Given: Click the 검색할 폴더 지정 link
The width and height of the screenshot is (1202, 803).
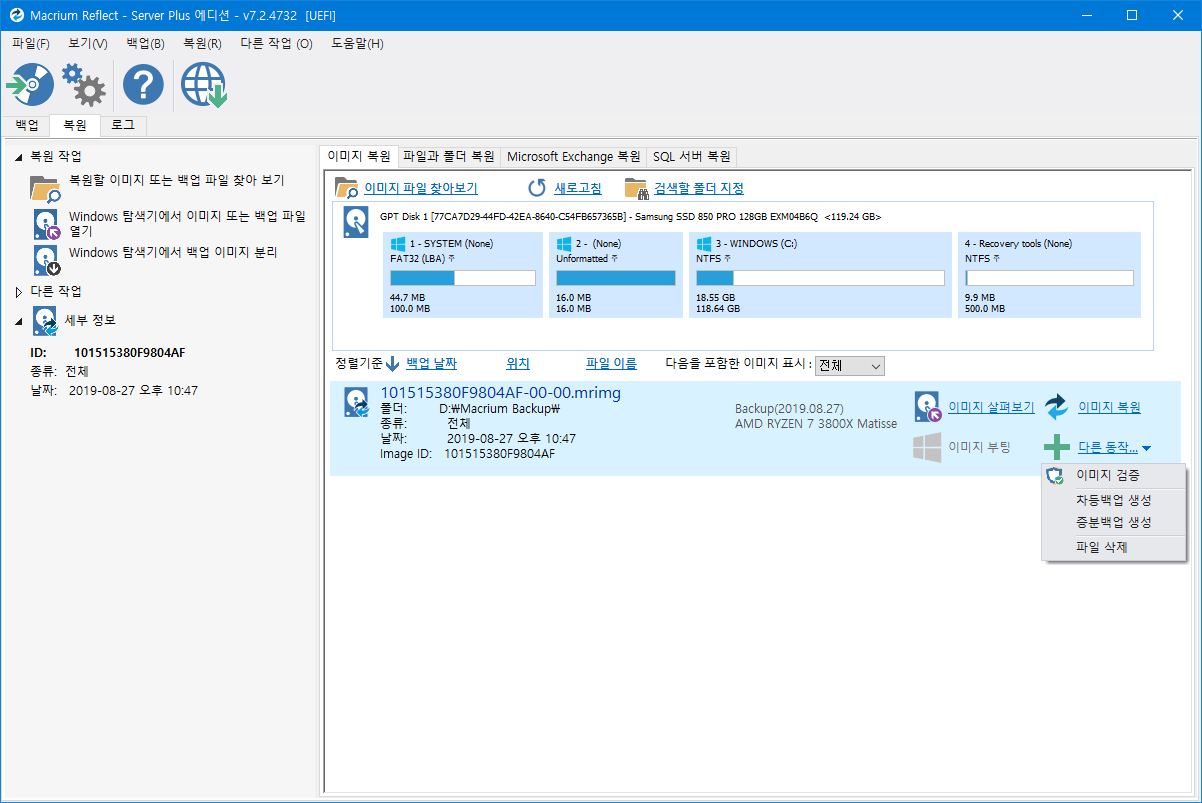Looking at the screenshot, I should [x=699, y=188].
